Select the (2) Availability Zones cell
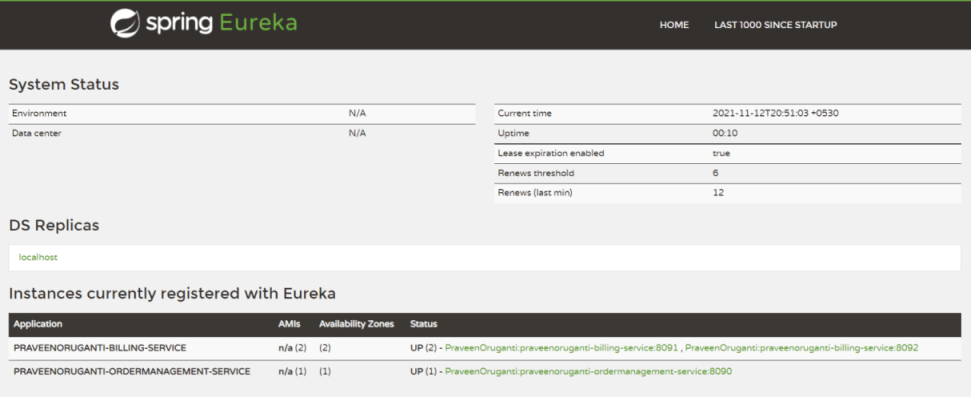Image resolution: width=971 pixels, height=397 pixels. (x=325, y=348)
